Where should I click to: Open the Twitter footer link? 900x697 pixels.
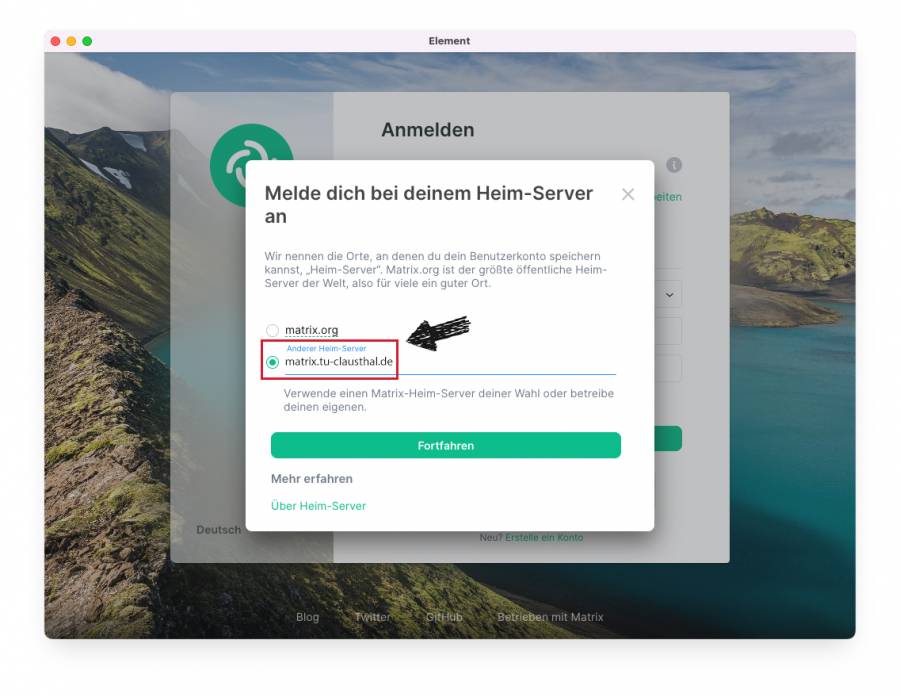pyautogui.click(x=372, y=617)
